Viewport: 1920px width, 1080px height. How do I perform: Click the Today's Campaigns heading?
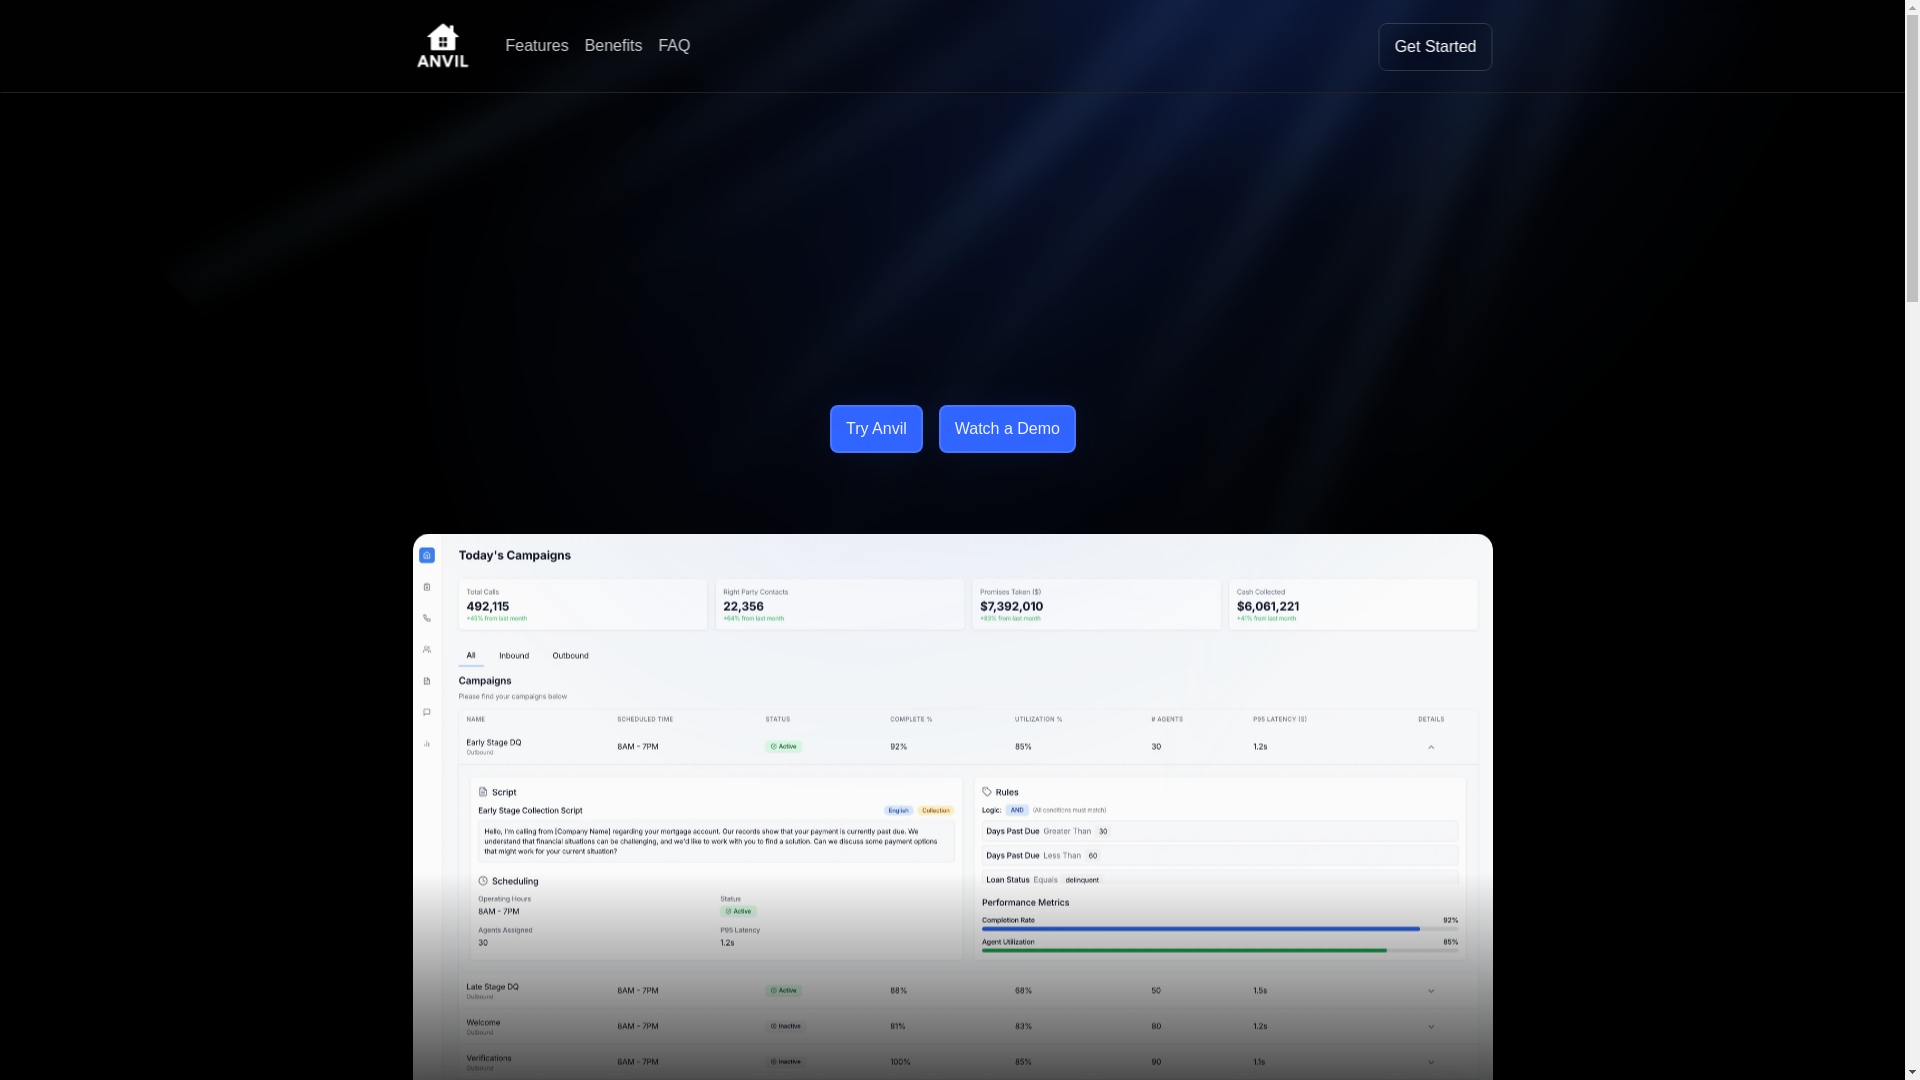(x=515, y=556)
